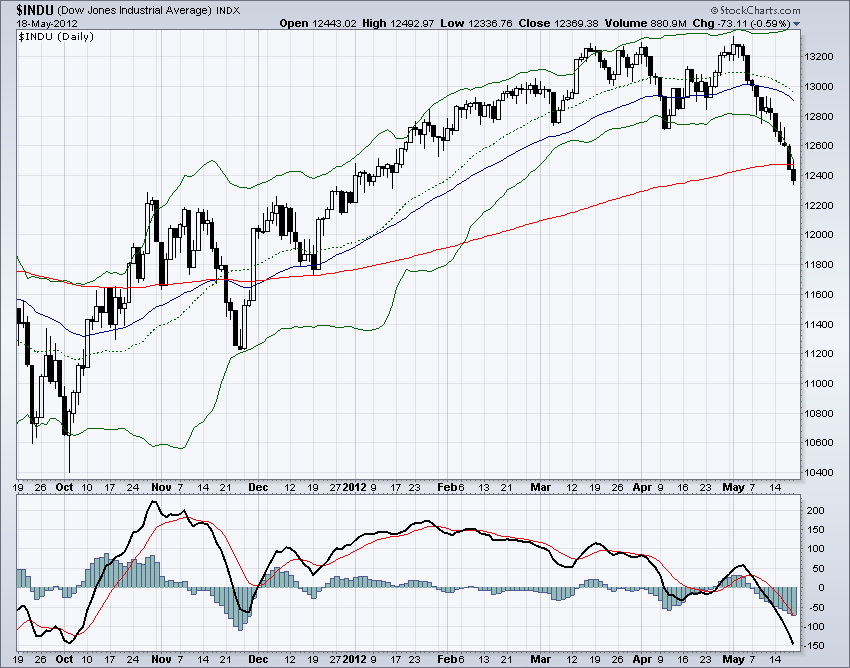Click the -100 label on MACD axis
850x668 pixels.
[x=814, y=627]
